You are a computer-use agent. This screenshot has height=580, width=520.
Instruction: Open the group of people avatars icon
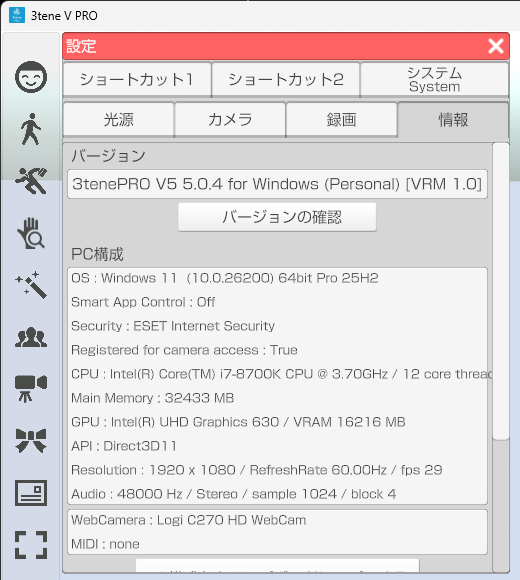(x=31, y=337)
